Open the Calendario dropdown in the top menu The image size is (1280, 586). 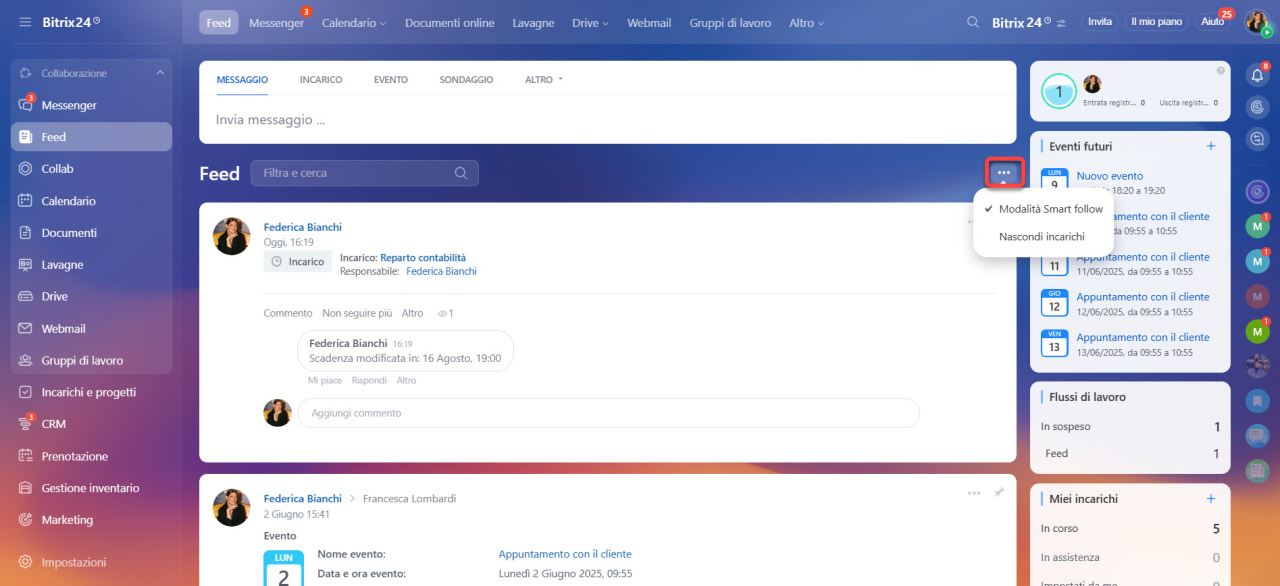click(x=355, y=23)
